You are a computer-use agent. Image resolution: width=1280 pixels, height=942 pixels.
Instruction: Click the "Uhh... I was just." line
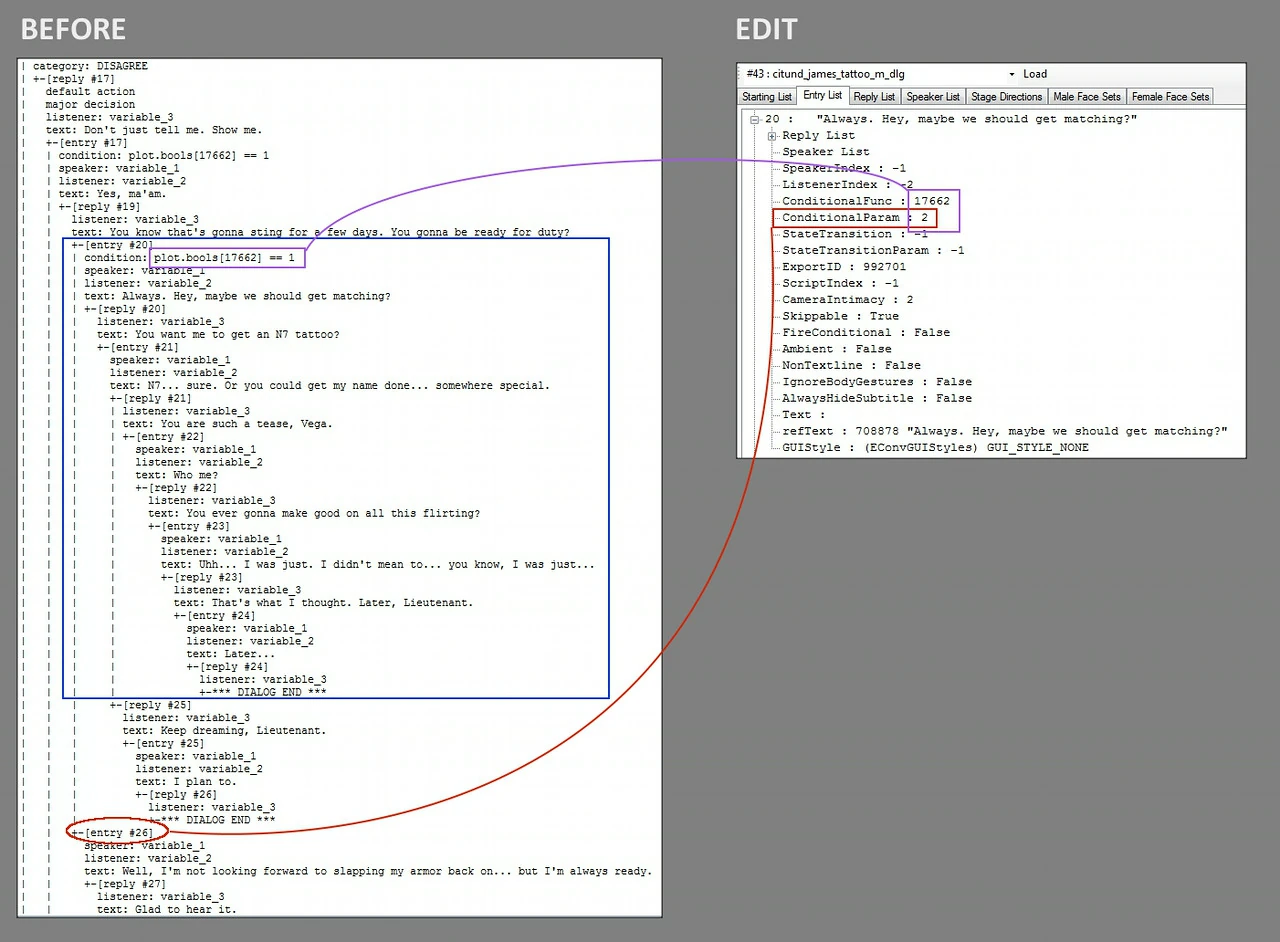(x=378, y=564)
